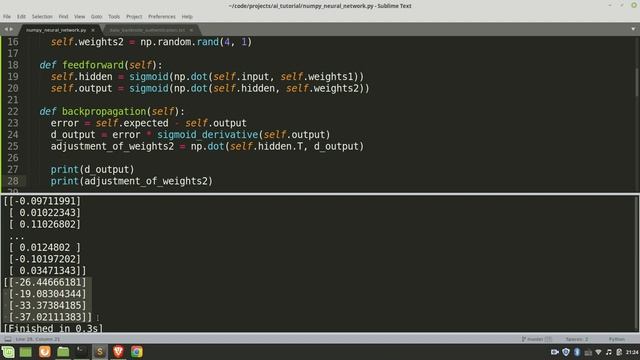Open the File menu

(7, 17)
